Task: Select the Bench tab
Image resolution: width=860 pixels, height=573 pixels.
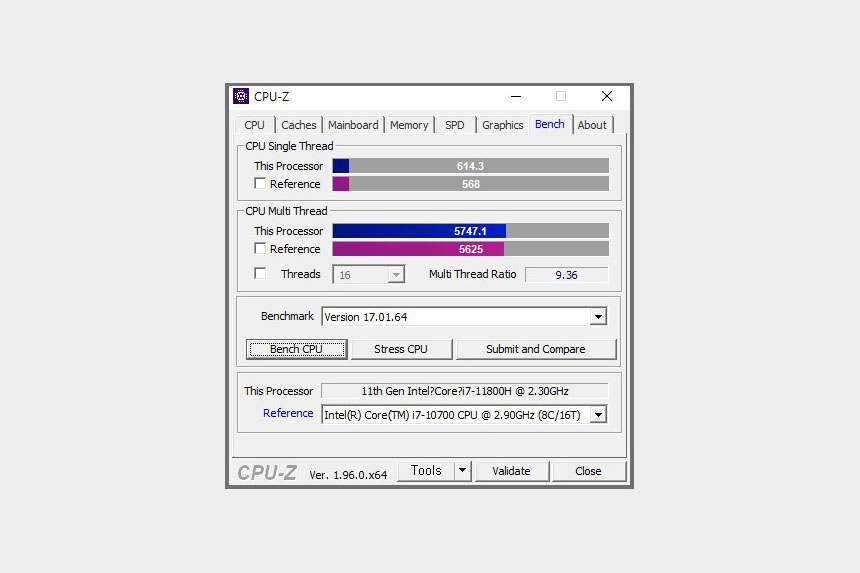Action: coord(550,124)
